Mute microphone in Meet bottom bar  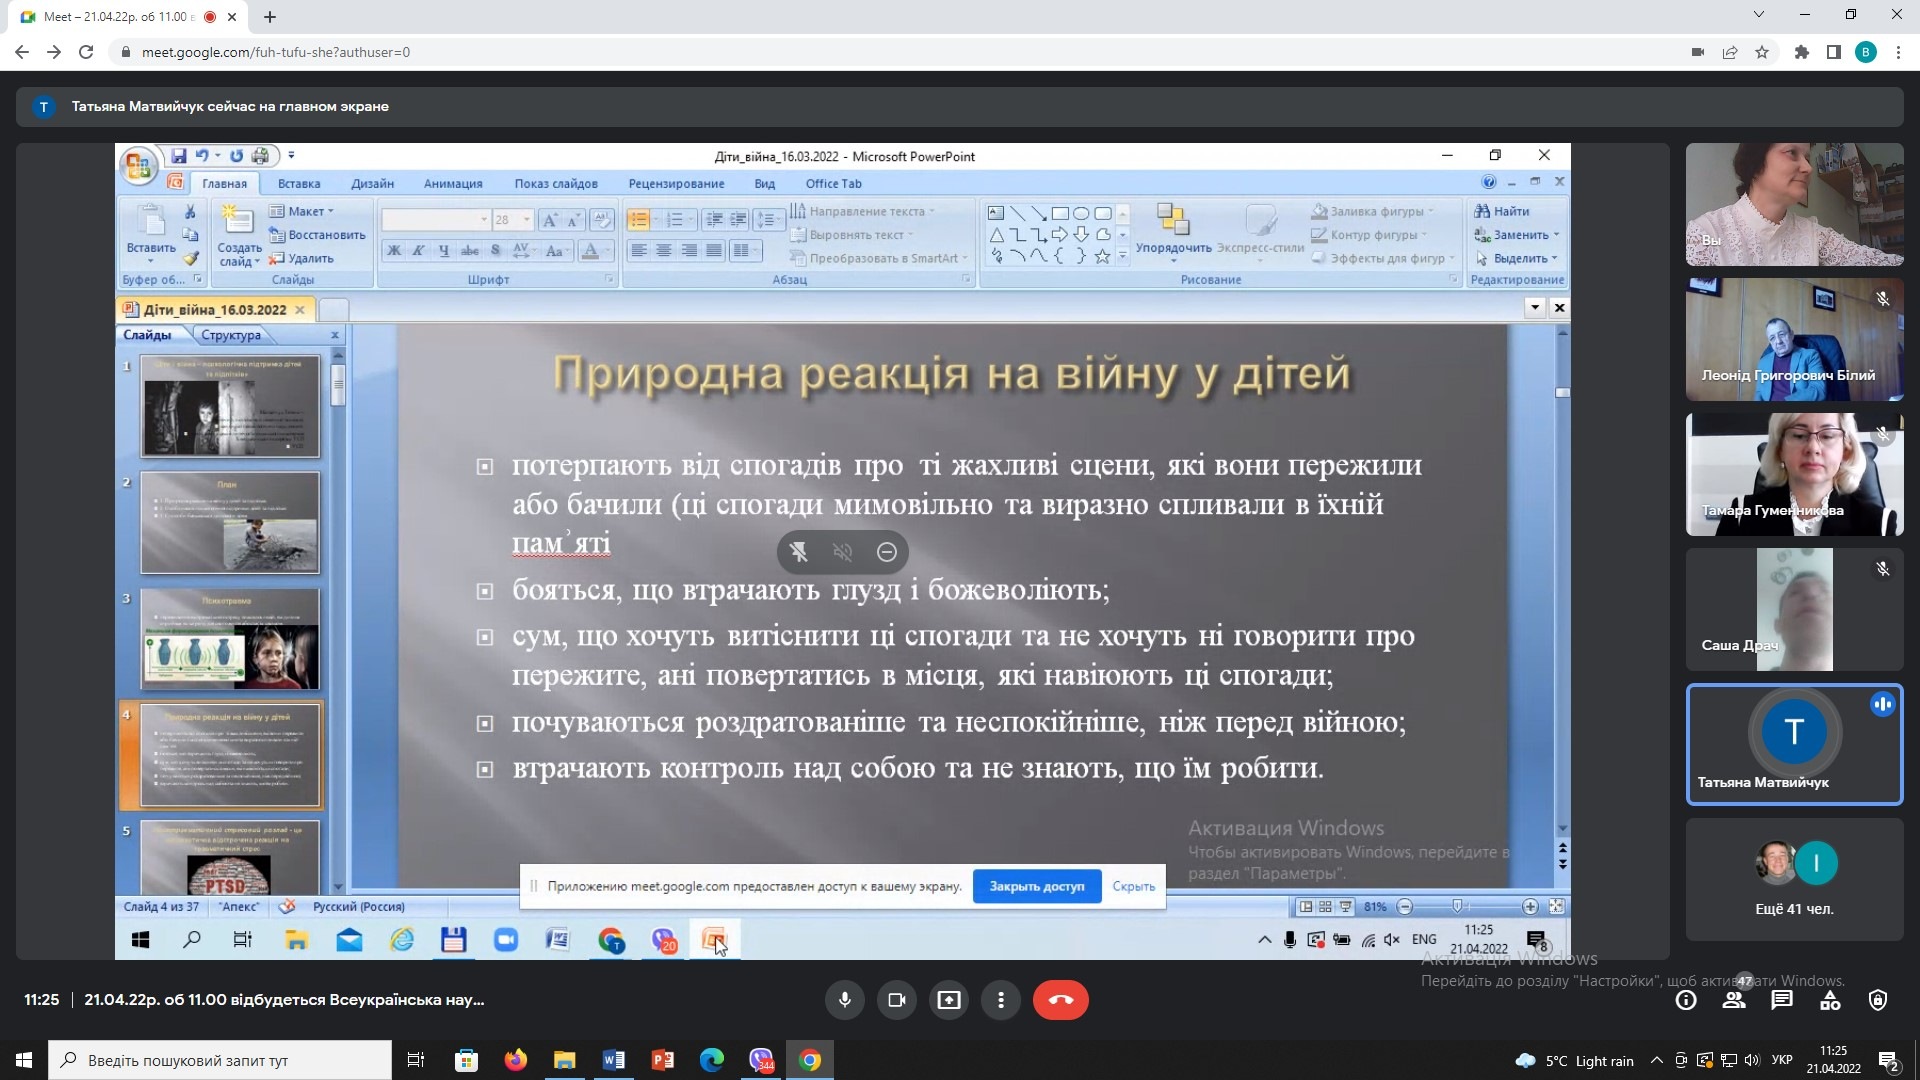(844, 1000)
